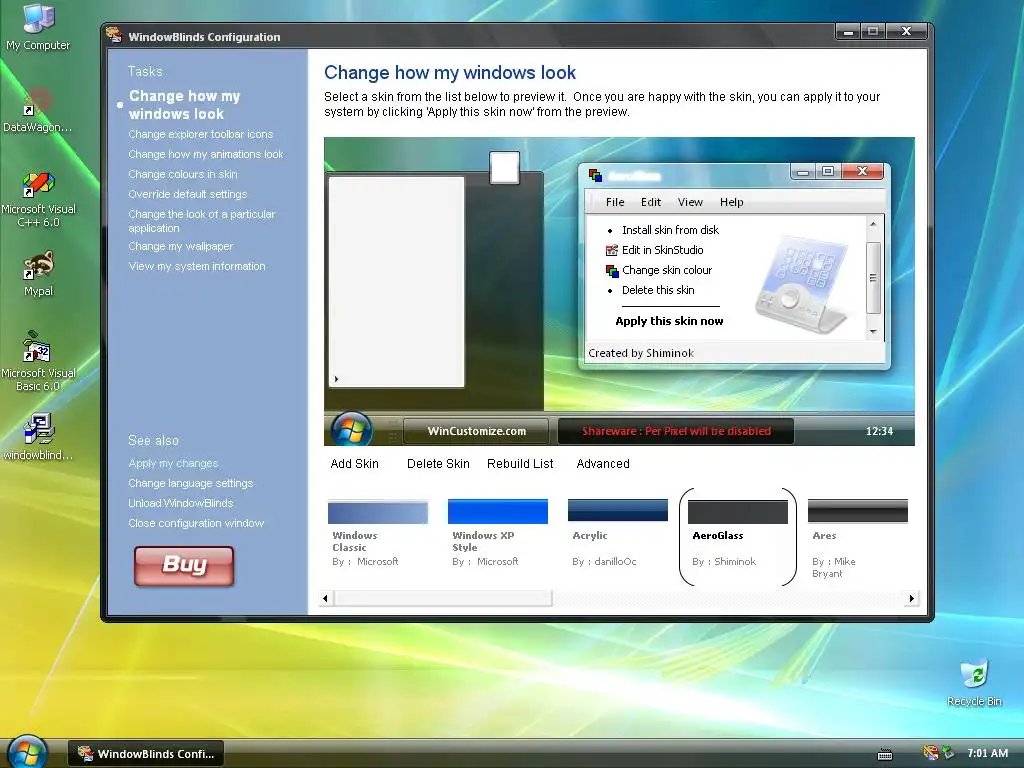Select the AeroGlass skin thumbnail

click(x=738, y=512)
